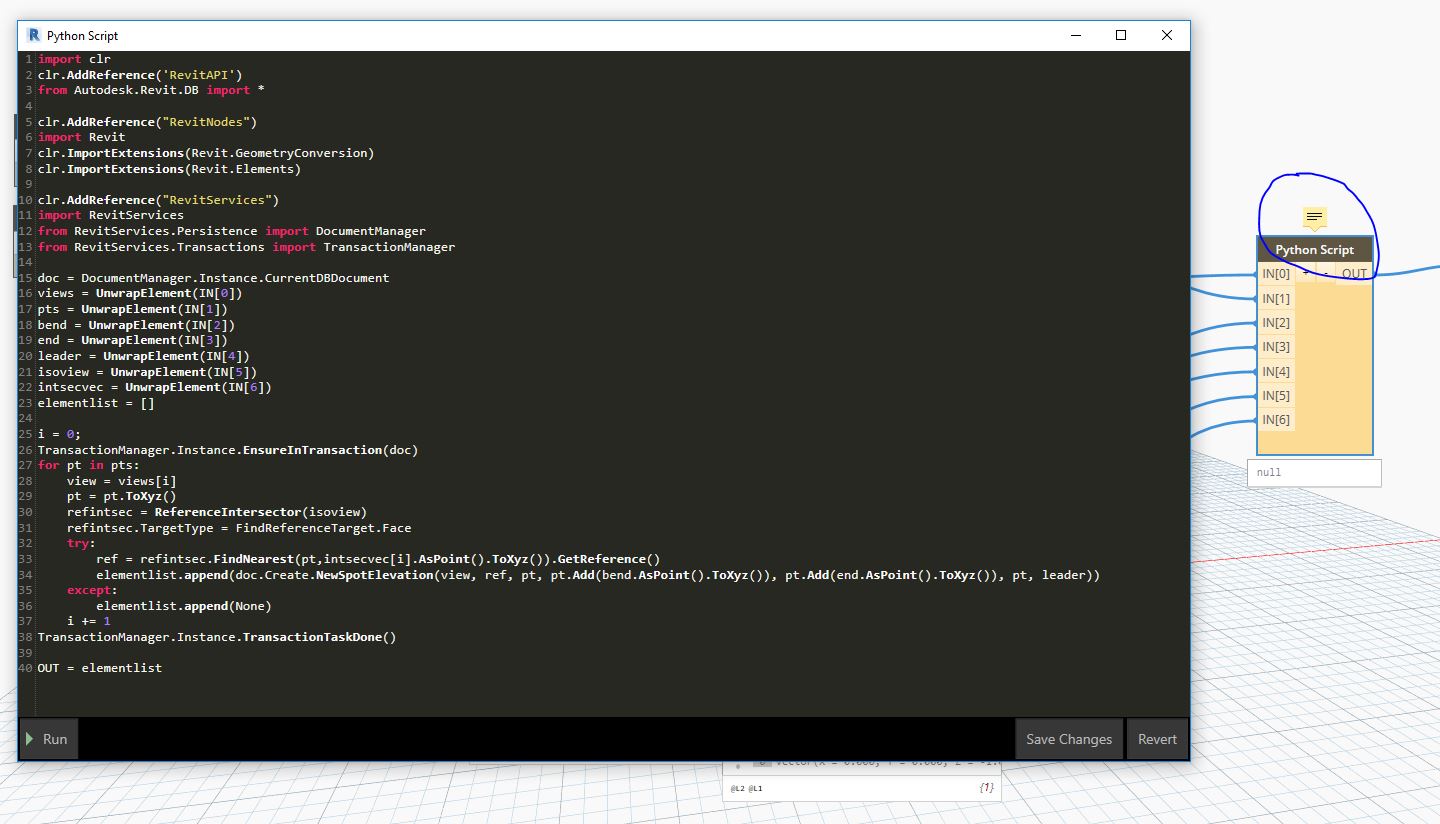Click the 'FindReferenceTarget.Face' line
1440x824 pixels.
pos(239,528)
